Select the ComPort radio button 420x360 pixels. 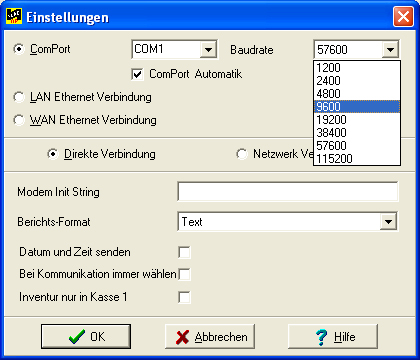click(19, 49)
